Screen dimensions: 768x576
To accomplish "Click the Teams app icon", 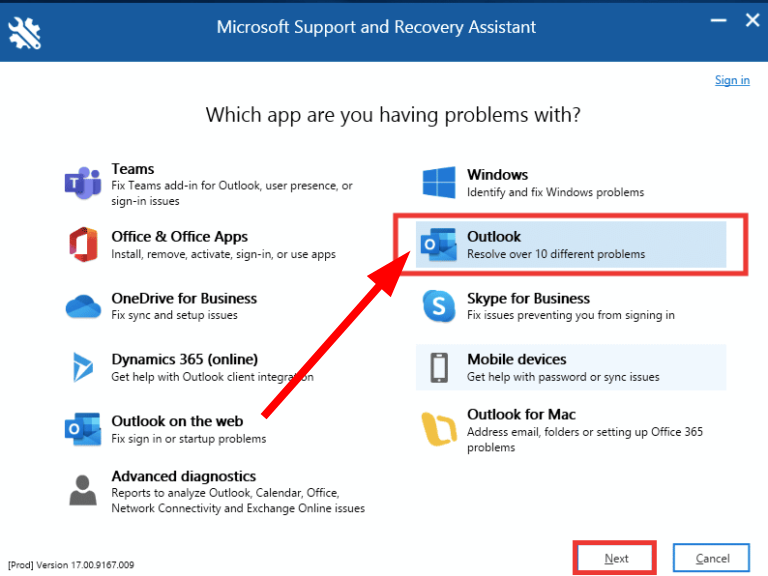I will 83,183.
